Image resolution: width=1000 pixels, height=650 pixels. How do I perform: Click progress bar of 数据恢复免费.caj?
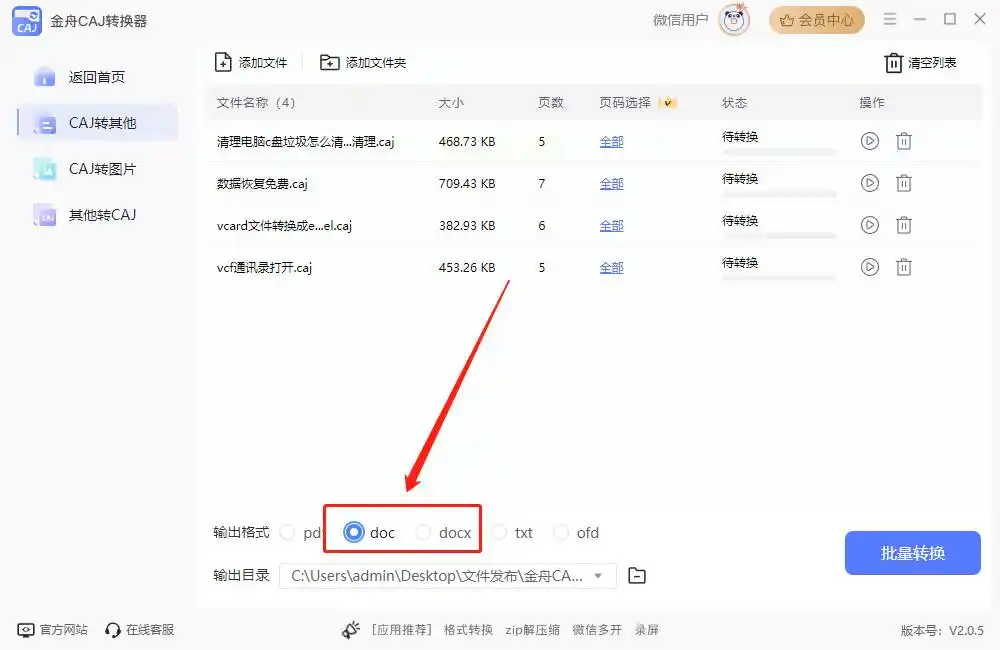779,194
